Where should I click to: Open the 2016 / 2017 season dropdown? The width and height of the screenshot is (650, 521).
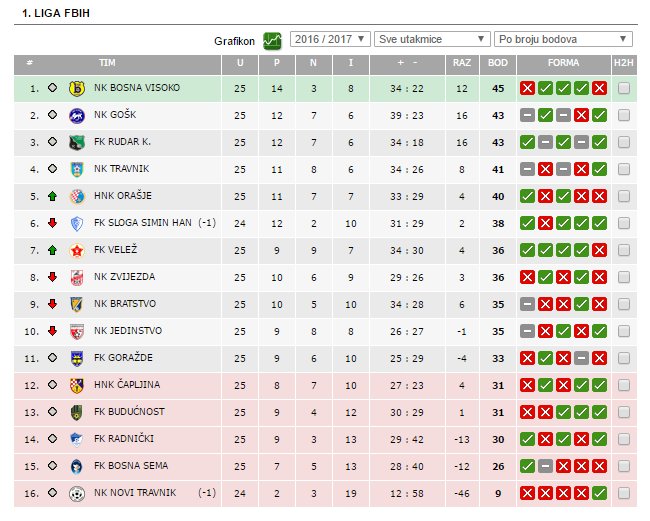[x=330, y=40]
